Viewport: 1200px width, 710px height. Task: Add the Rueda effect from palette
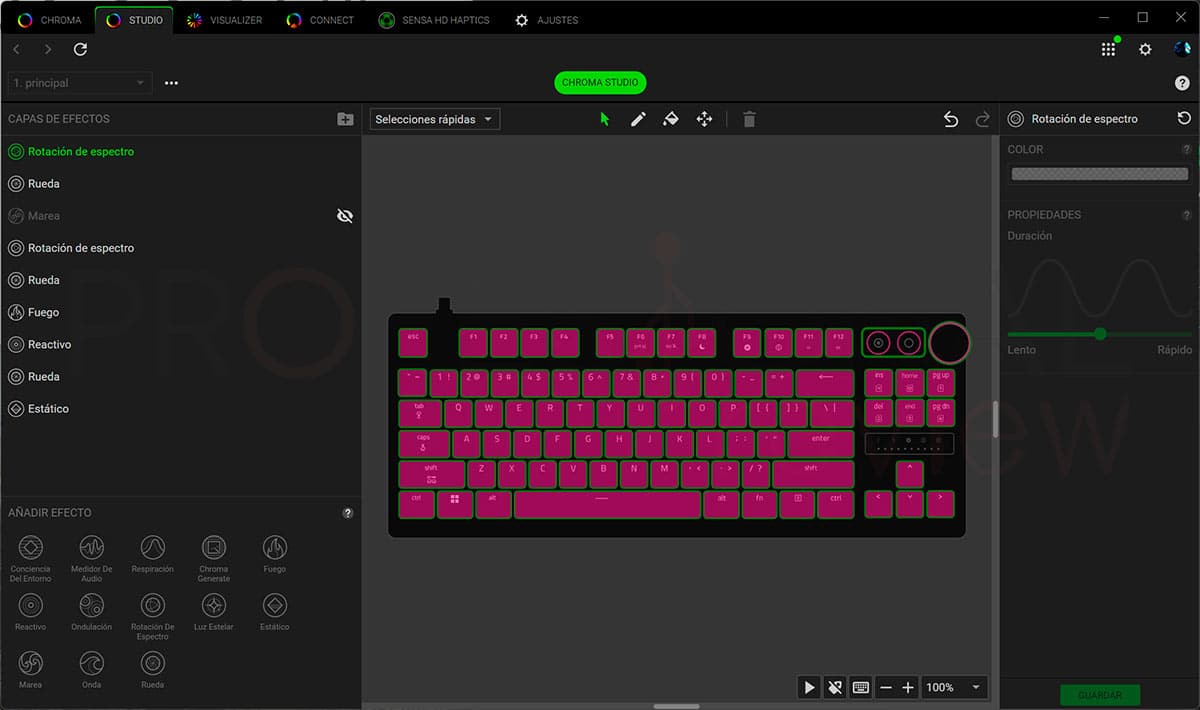tap(152, 670)
